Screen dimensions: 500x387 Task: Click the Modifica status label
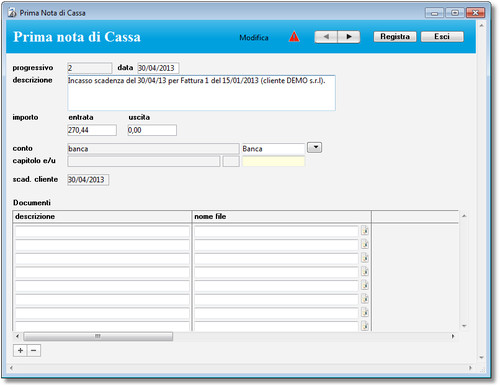254,38
